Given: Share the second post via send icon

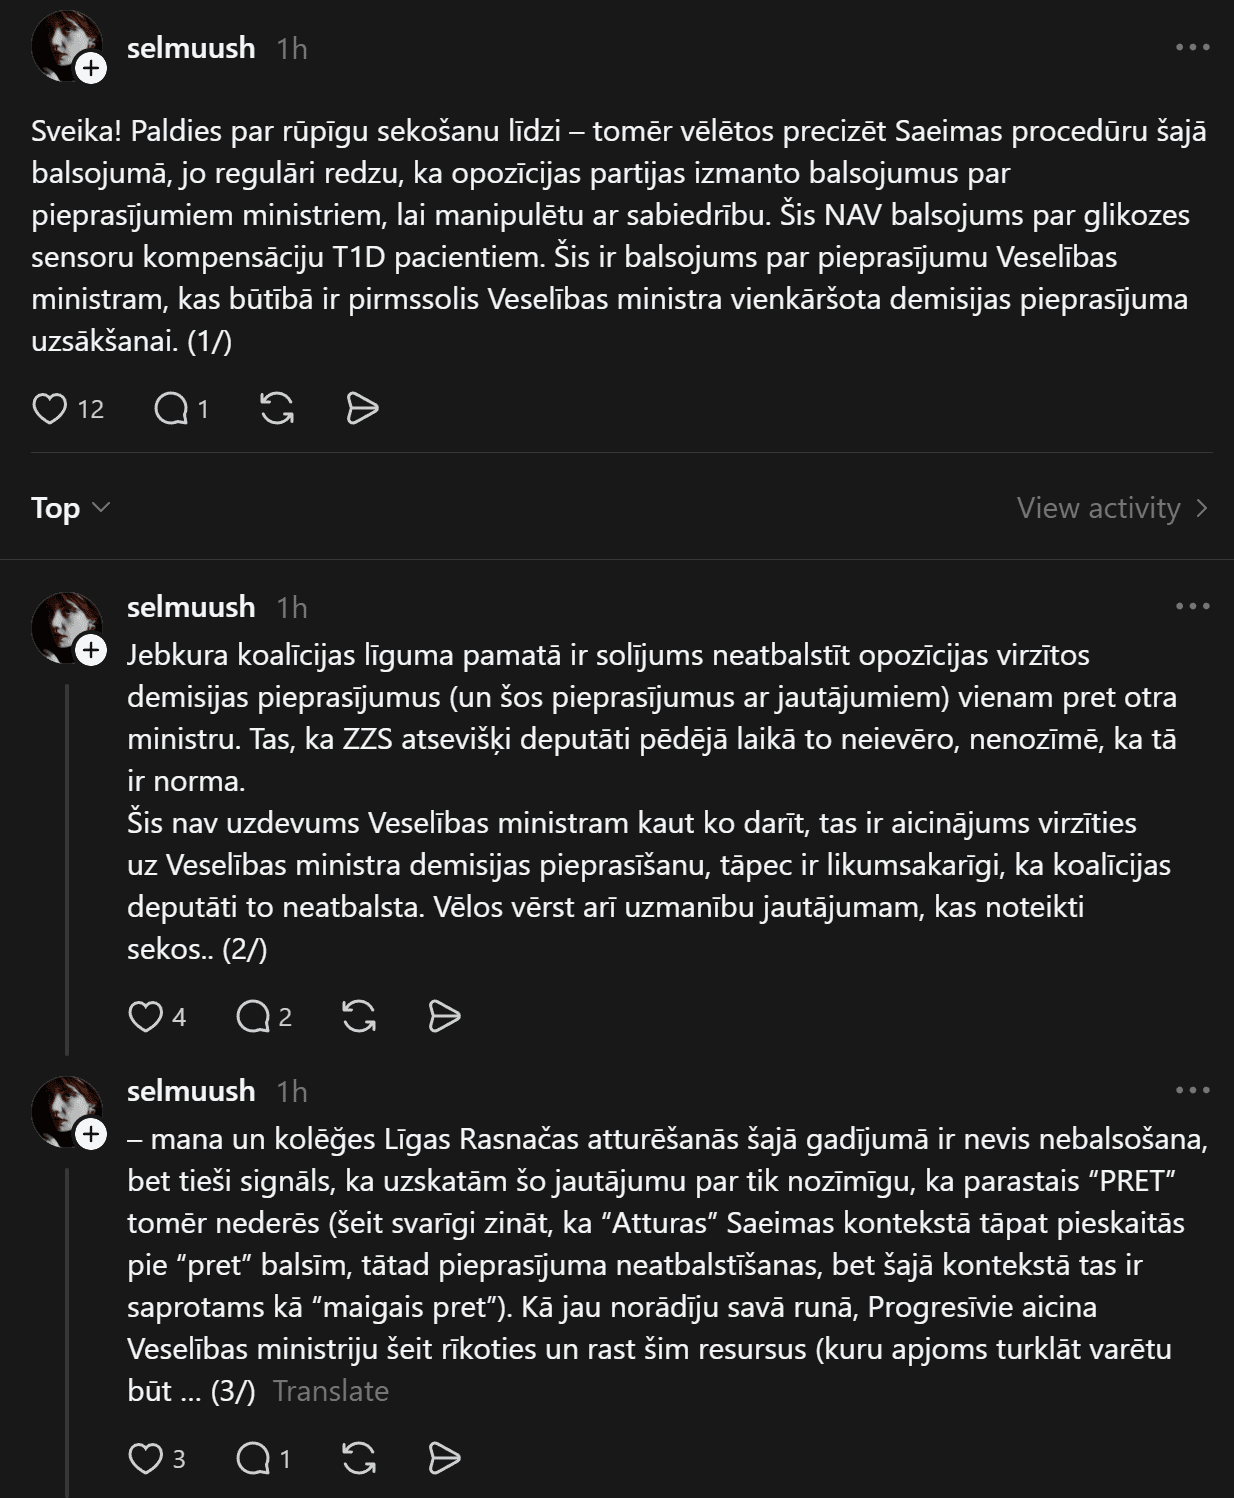Looking at the screenshot, I should [444, 1016].
